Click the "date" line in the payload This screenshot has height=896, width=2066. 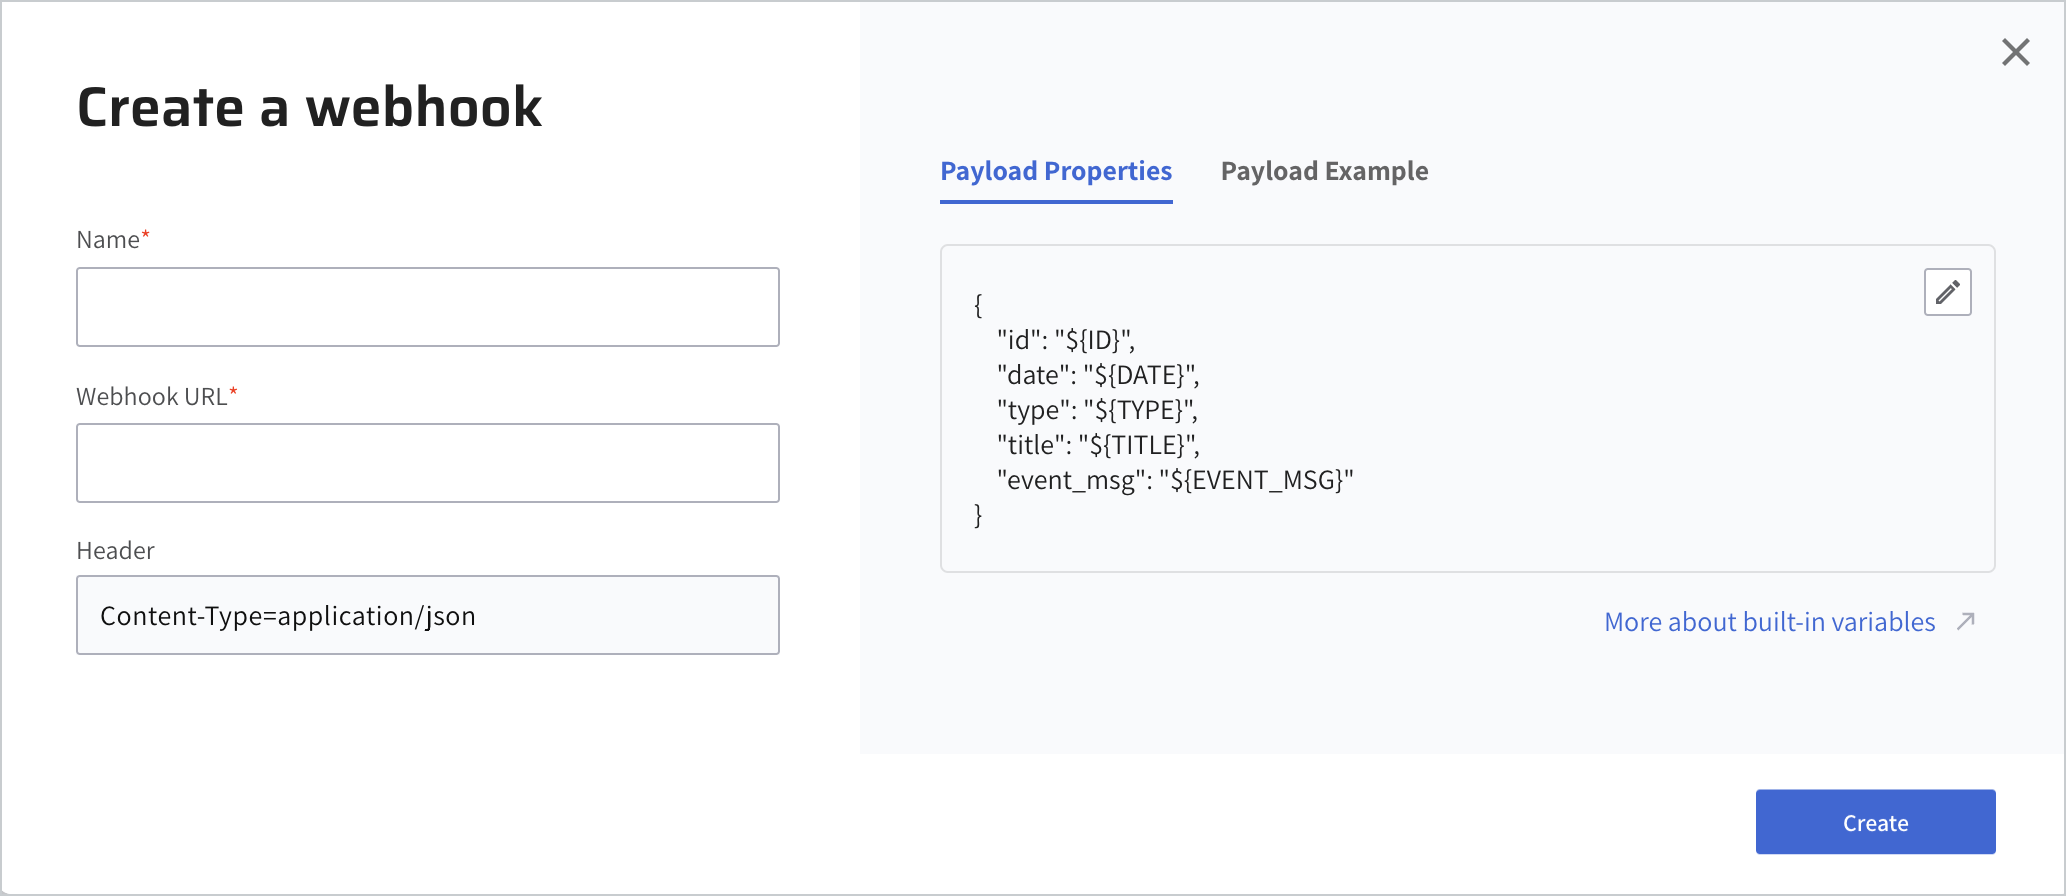(x=1097, y=375)
